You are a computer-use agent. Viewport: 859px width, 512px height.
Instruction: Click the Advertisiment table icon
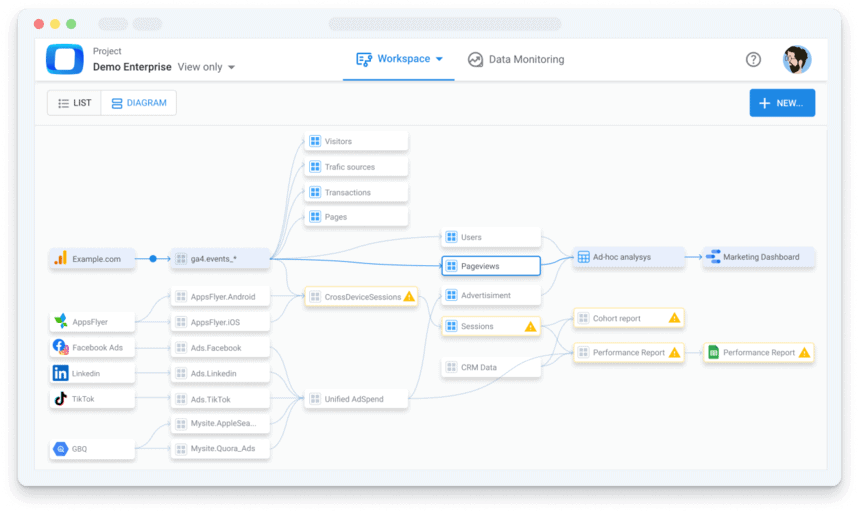tap(451, 295)
